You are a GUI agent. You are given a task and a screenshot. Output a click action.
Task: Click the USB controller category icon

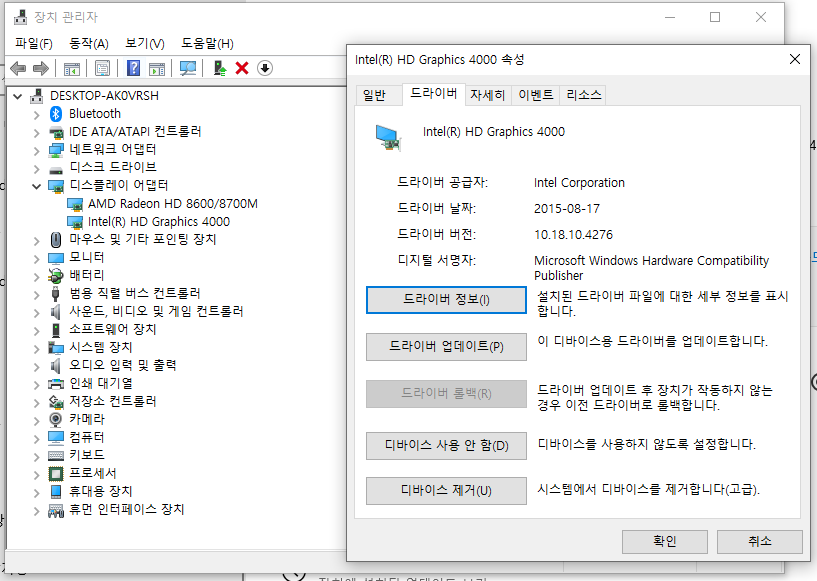(x=56, y=294)
